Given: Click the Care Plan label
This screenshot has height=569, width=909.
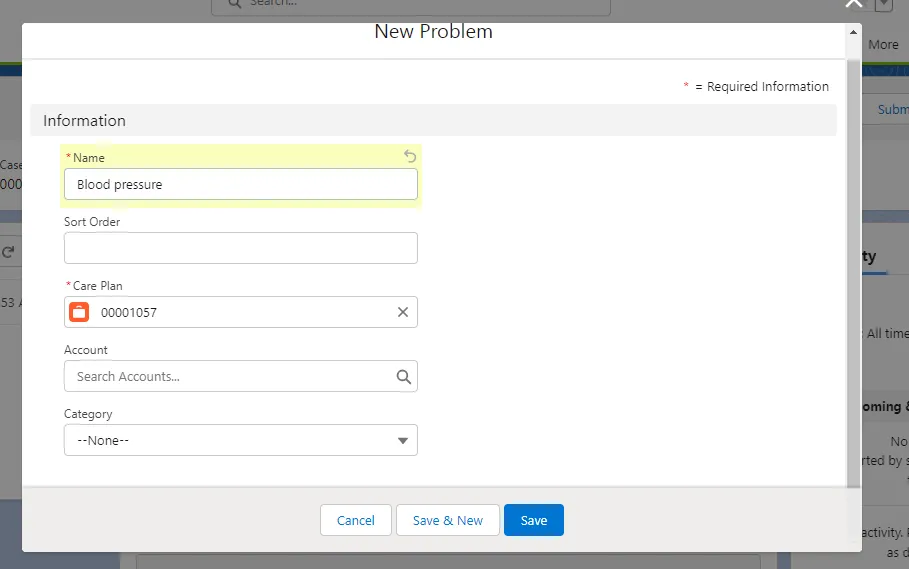Looking at the screenshot, I should (97, 286).
